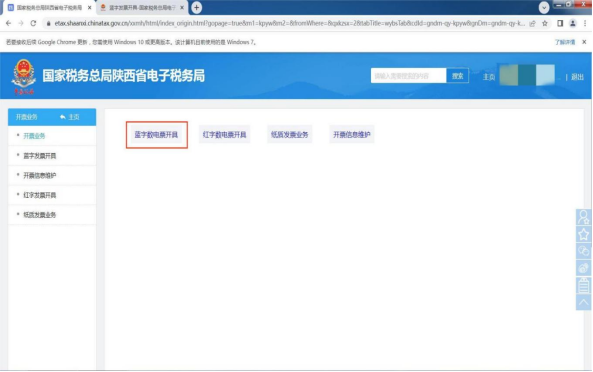Click in the site search input field
Screen dimensions: 593x372
[x=408, y=76]
